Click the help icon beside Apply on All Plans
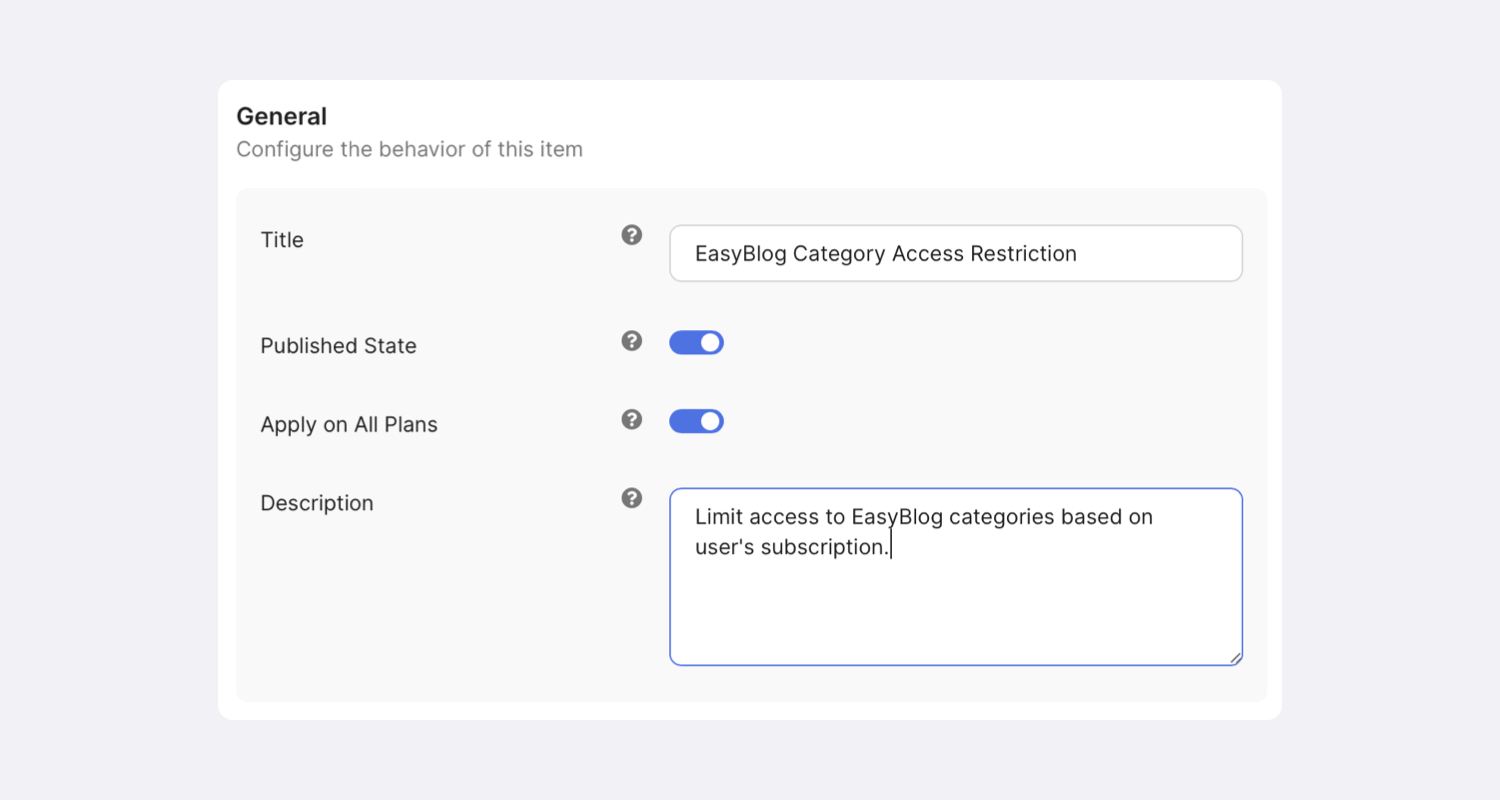Image resolution: width=1500 pixels, height=800 pixels. pos(631,419)
